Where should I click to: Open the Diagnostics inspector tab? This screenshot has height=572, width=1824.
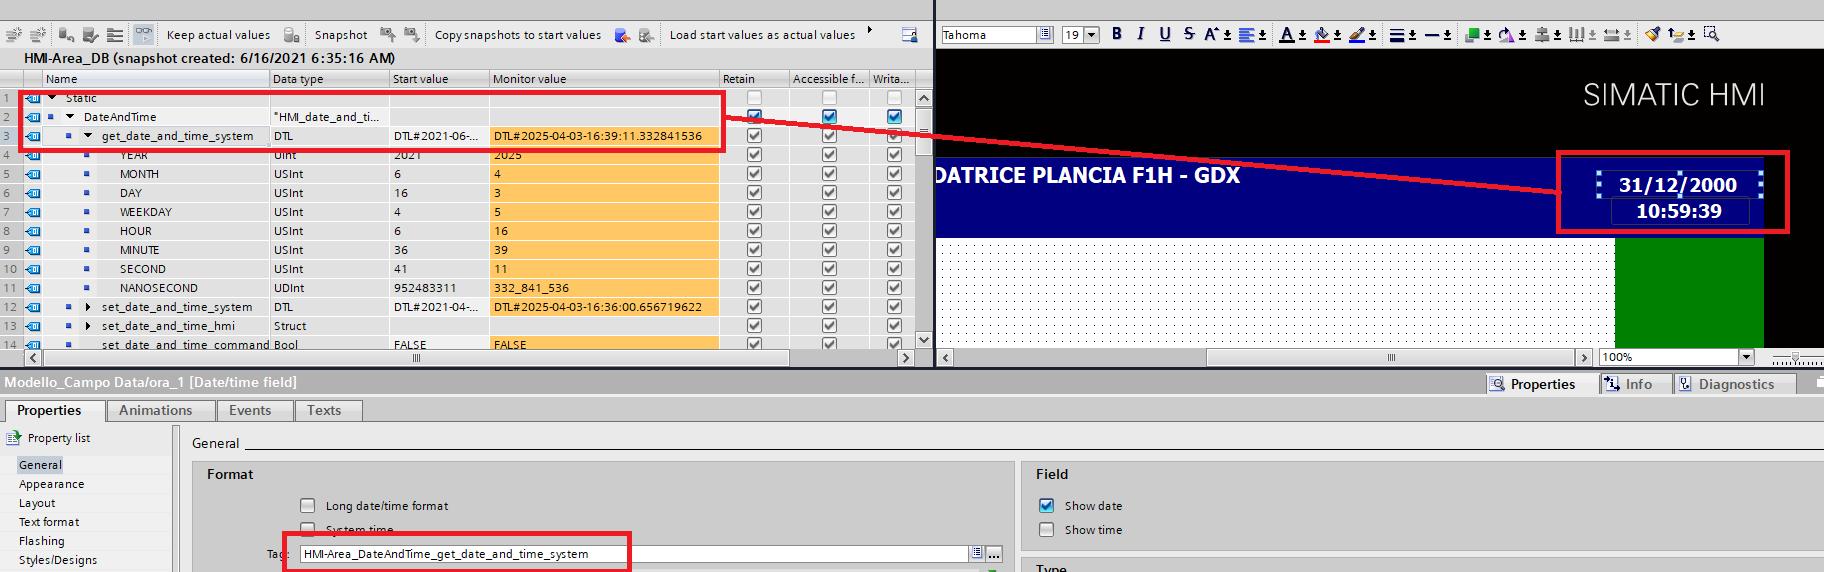pyautogui.click(x=1735, y=384)
